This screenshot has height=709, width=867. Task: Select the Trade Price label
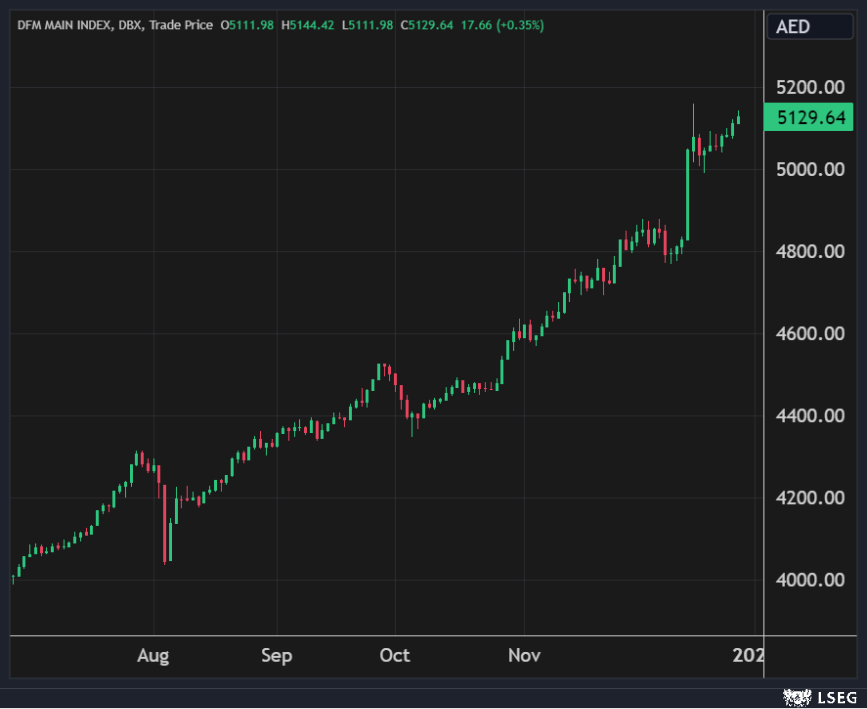[x=181, y=25]
